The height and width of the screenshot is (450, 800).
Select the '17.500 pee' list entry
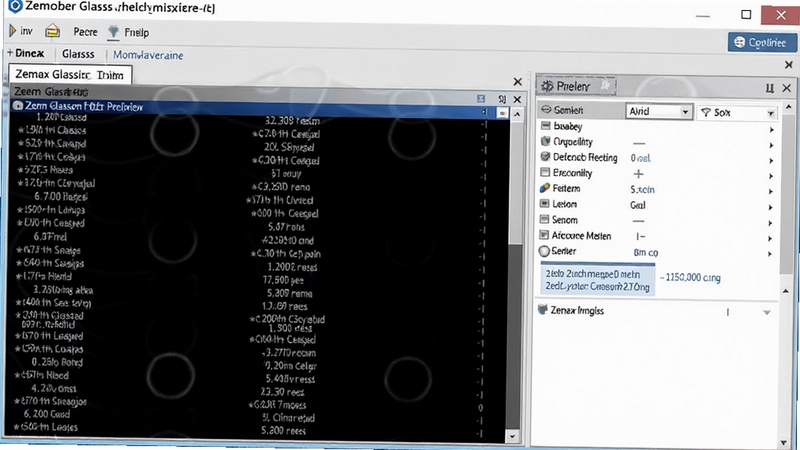[283, 280]
